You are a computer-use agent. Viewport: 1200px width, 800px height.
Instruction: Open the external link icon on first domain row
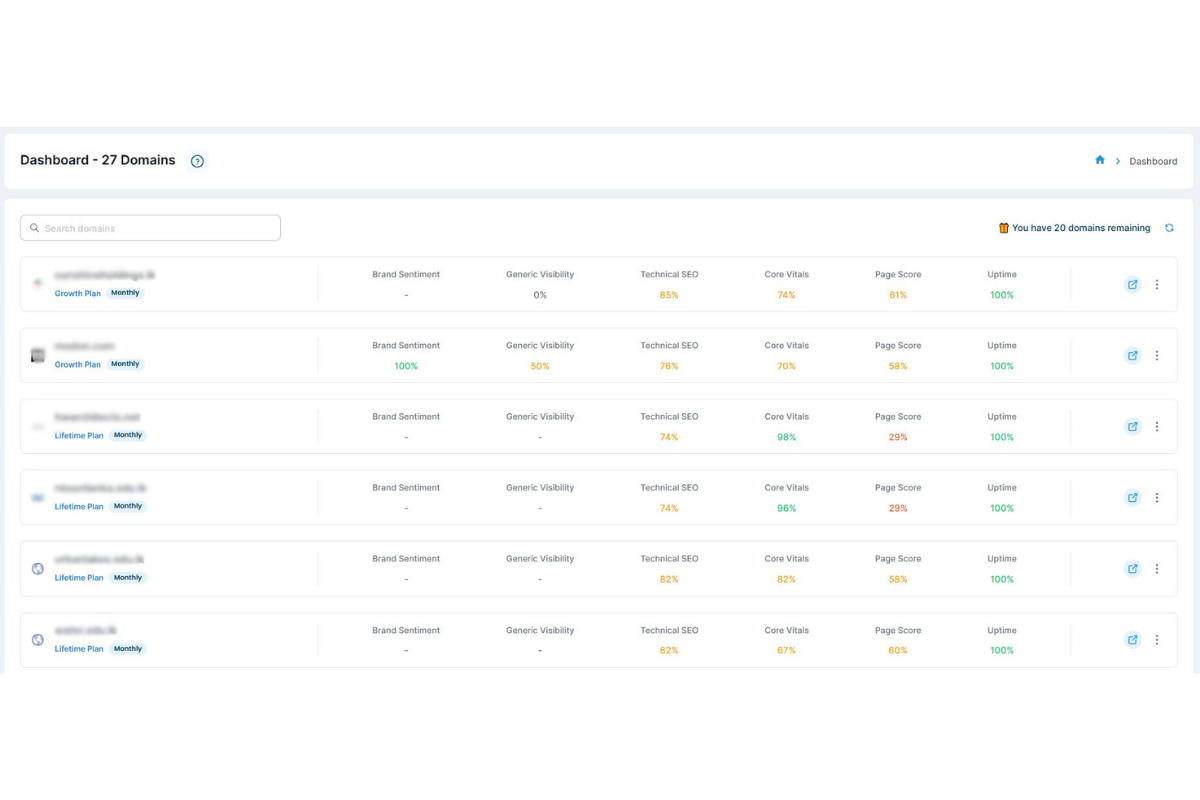click(1132, 284)
